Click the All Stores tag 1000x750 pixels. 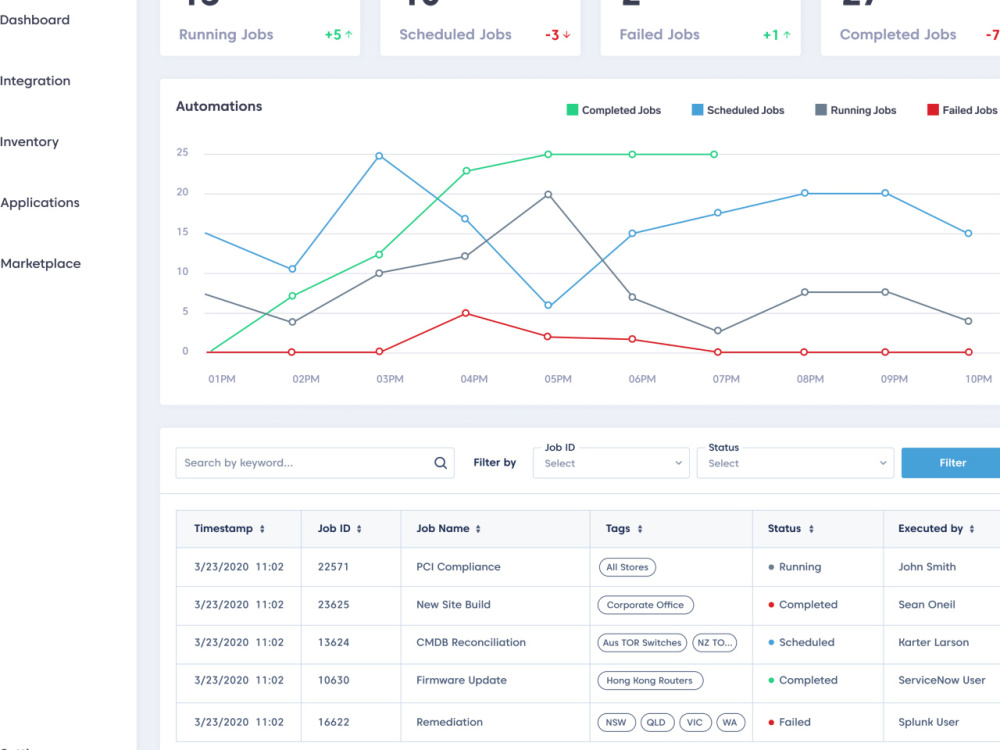627,567
